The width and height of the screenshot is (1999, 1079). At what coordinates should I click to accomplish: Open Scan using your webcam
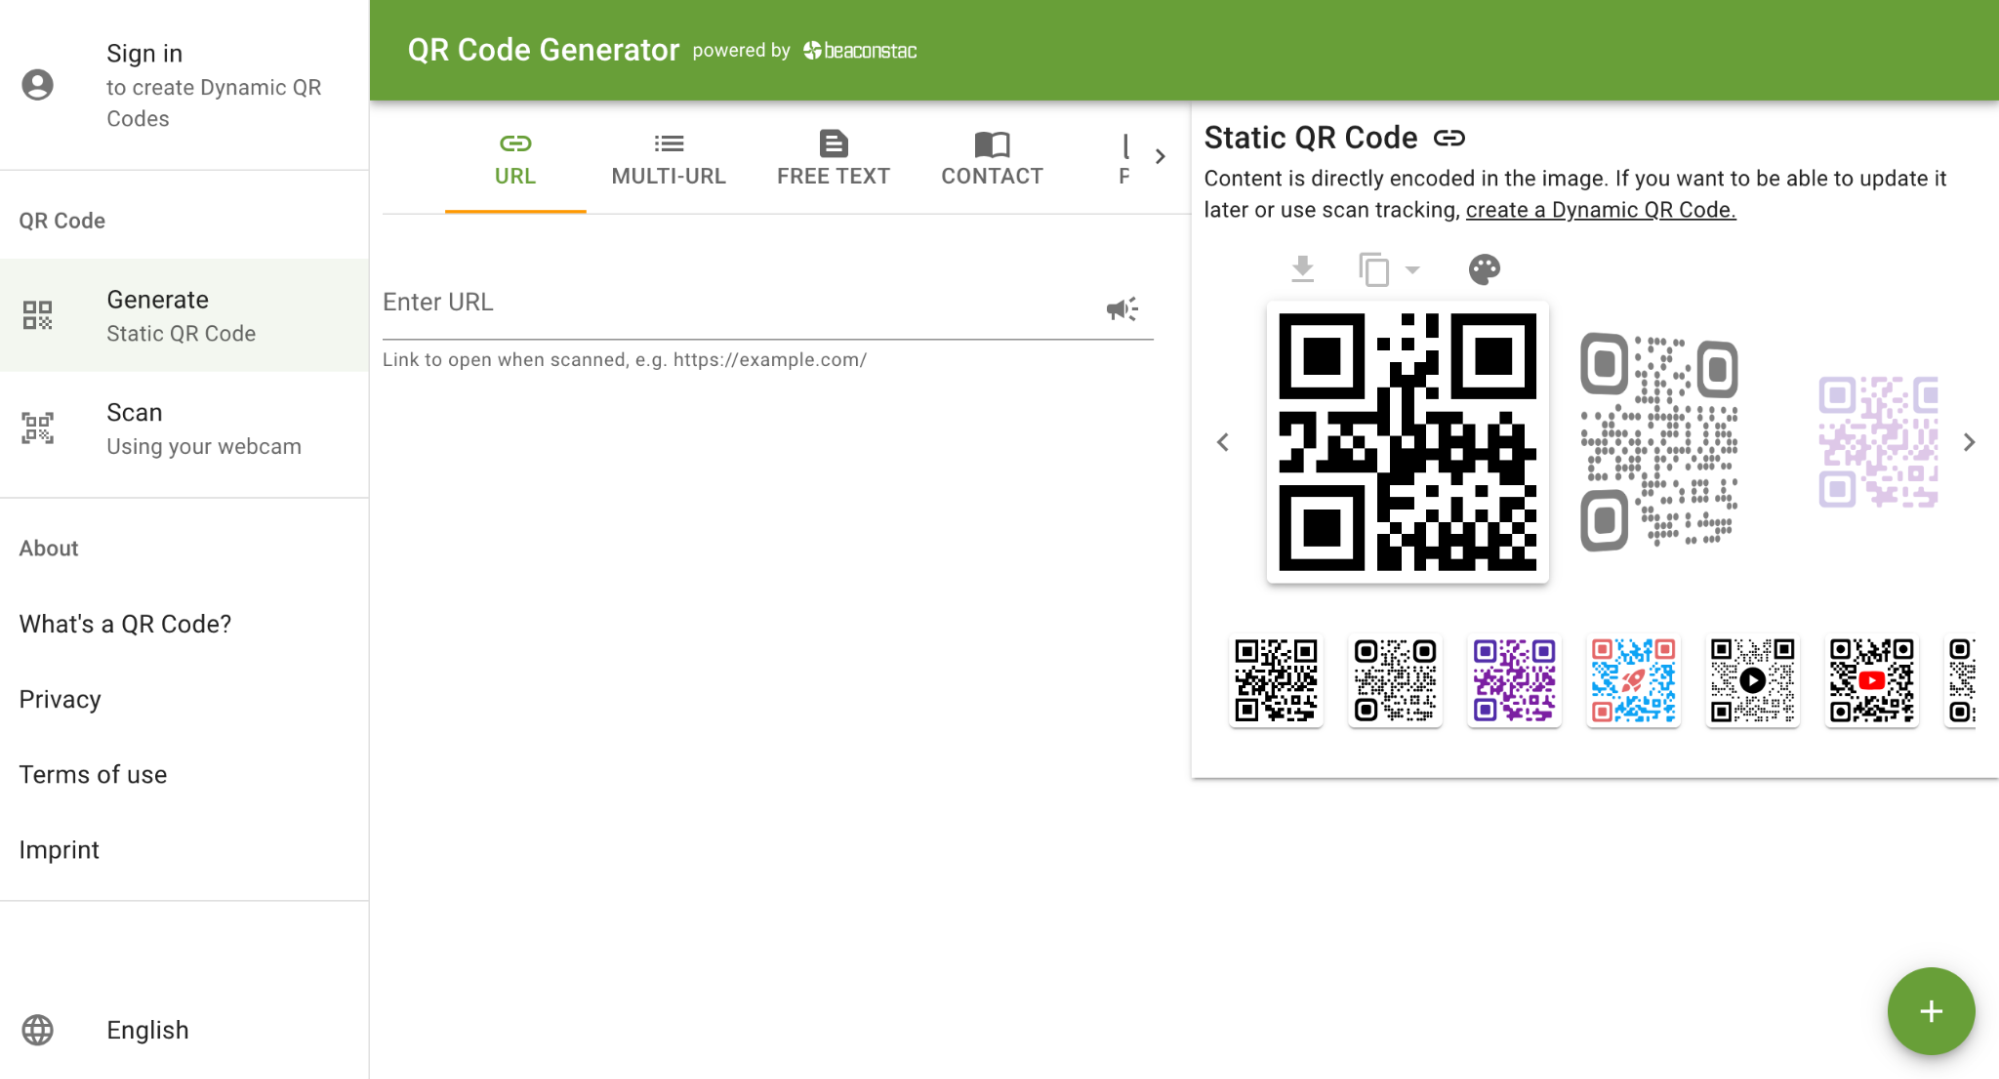point(184,428)
